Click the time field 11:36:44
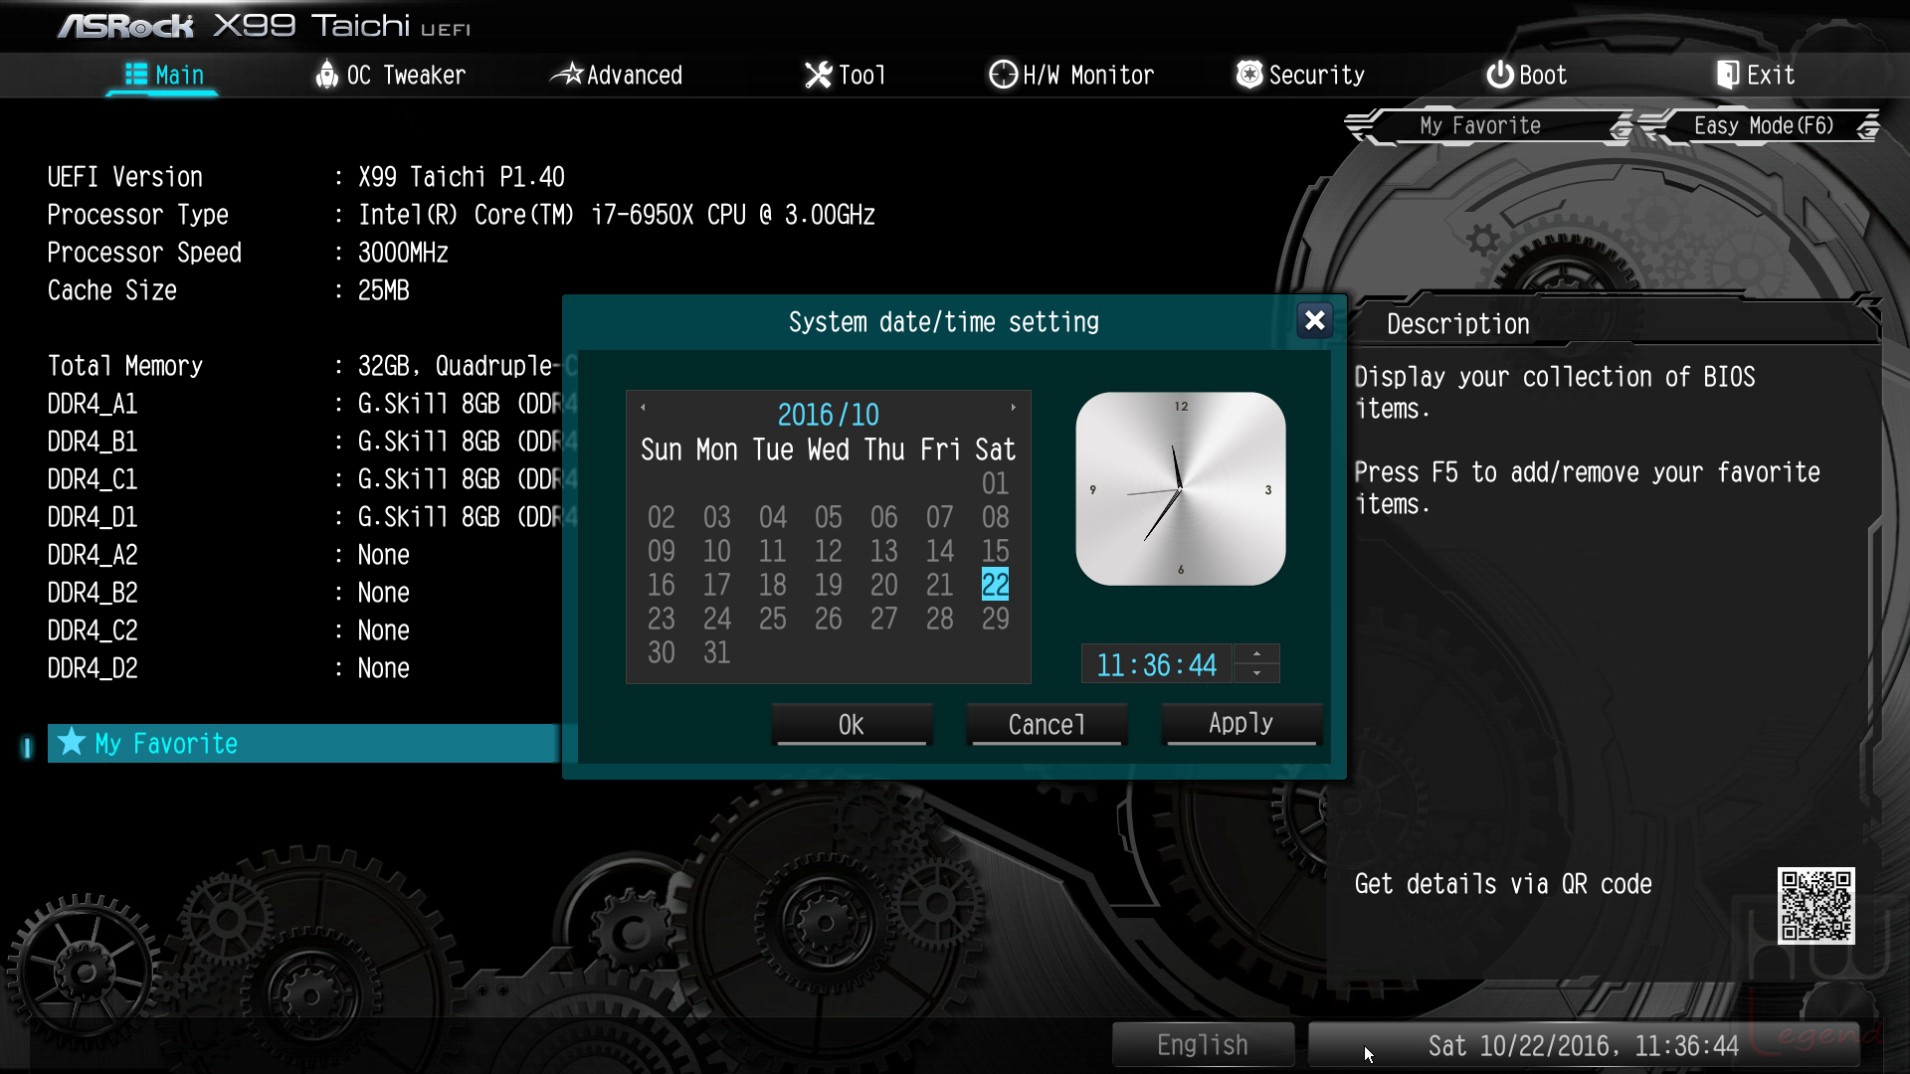This screenshot has height=1074, width=1910. tap(1157, 665)
